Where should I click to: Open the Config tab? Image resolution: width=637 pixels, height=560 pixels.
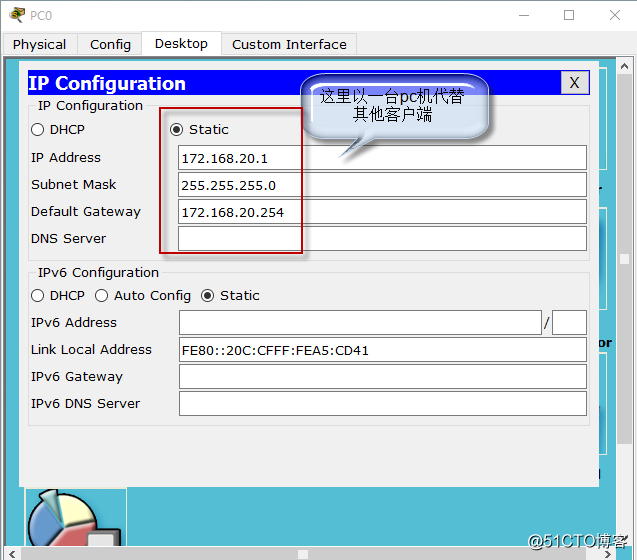110,44
